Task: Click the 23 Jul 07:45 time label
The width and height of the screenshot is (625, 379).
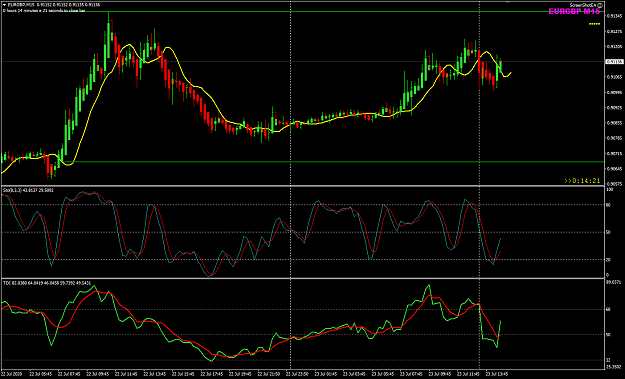Action: 411,374
